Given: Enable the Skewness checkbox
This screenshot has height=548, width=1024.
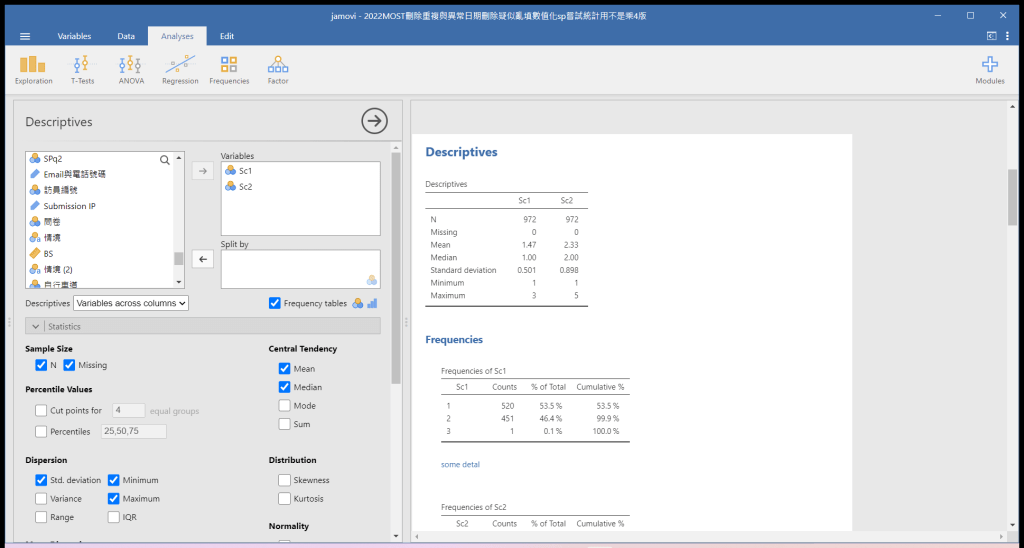Looking at the screenshot, I should point(285,480).
